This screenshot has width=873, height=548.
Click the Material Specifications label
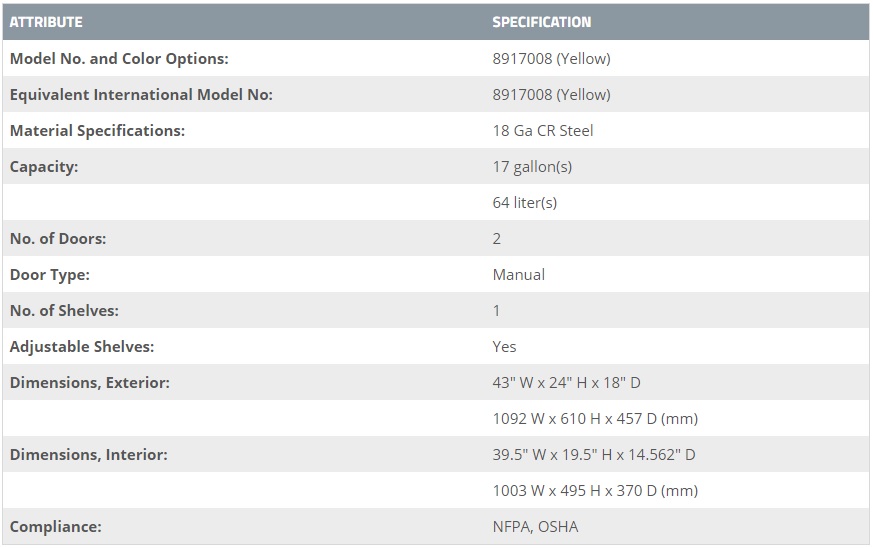(97, 130)
